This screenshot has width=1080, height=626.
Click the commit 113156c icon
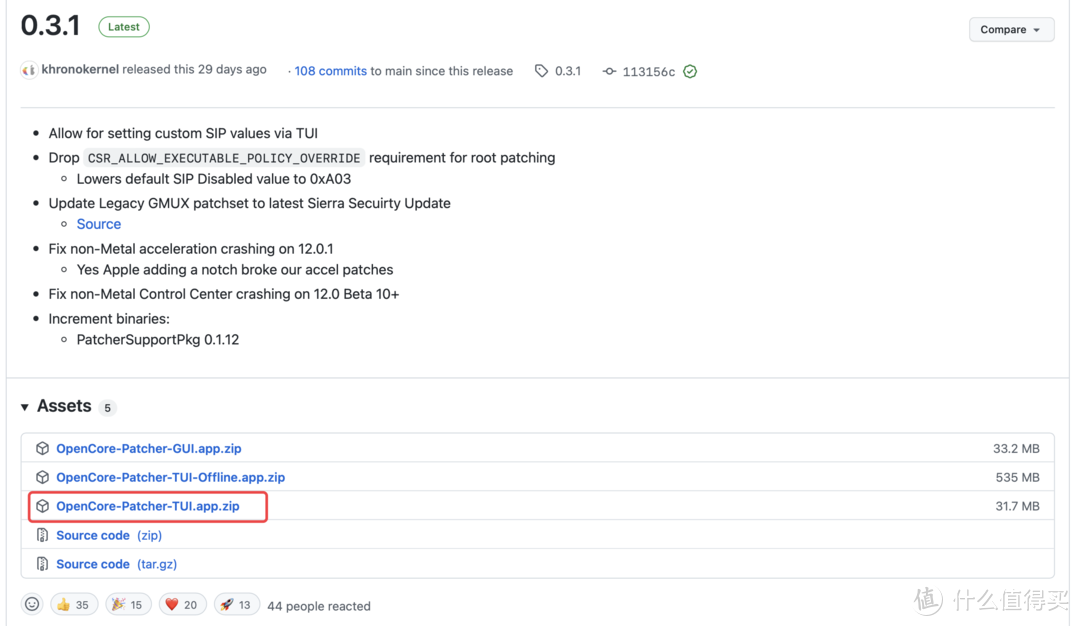point(609,72)
